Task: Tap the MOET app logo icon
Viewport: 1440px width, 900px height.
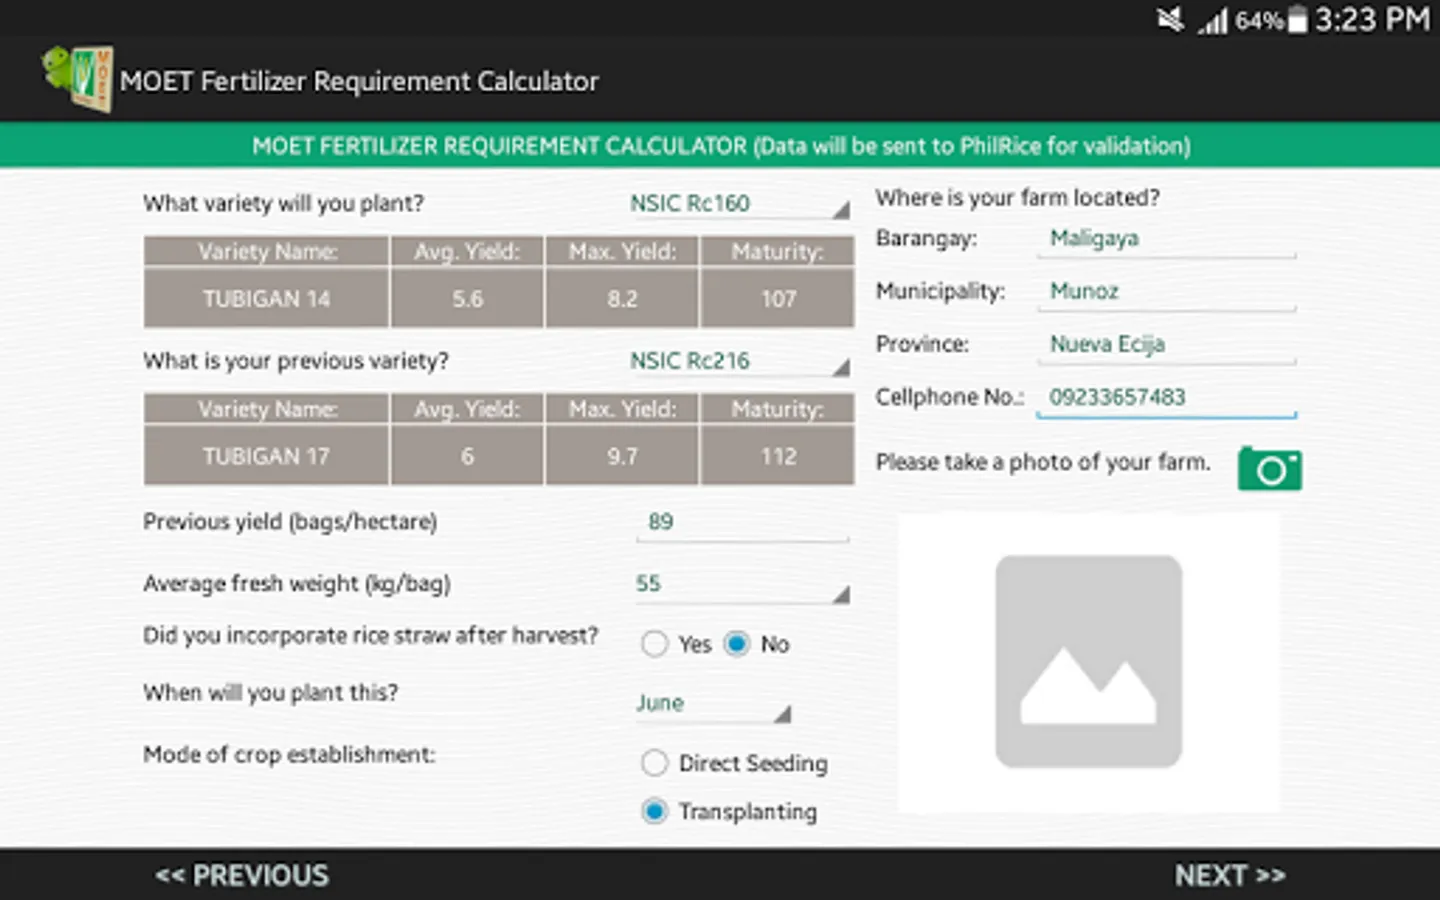Action: (x=77, y=79)
